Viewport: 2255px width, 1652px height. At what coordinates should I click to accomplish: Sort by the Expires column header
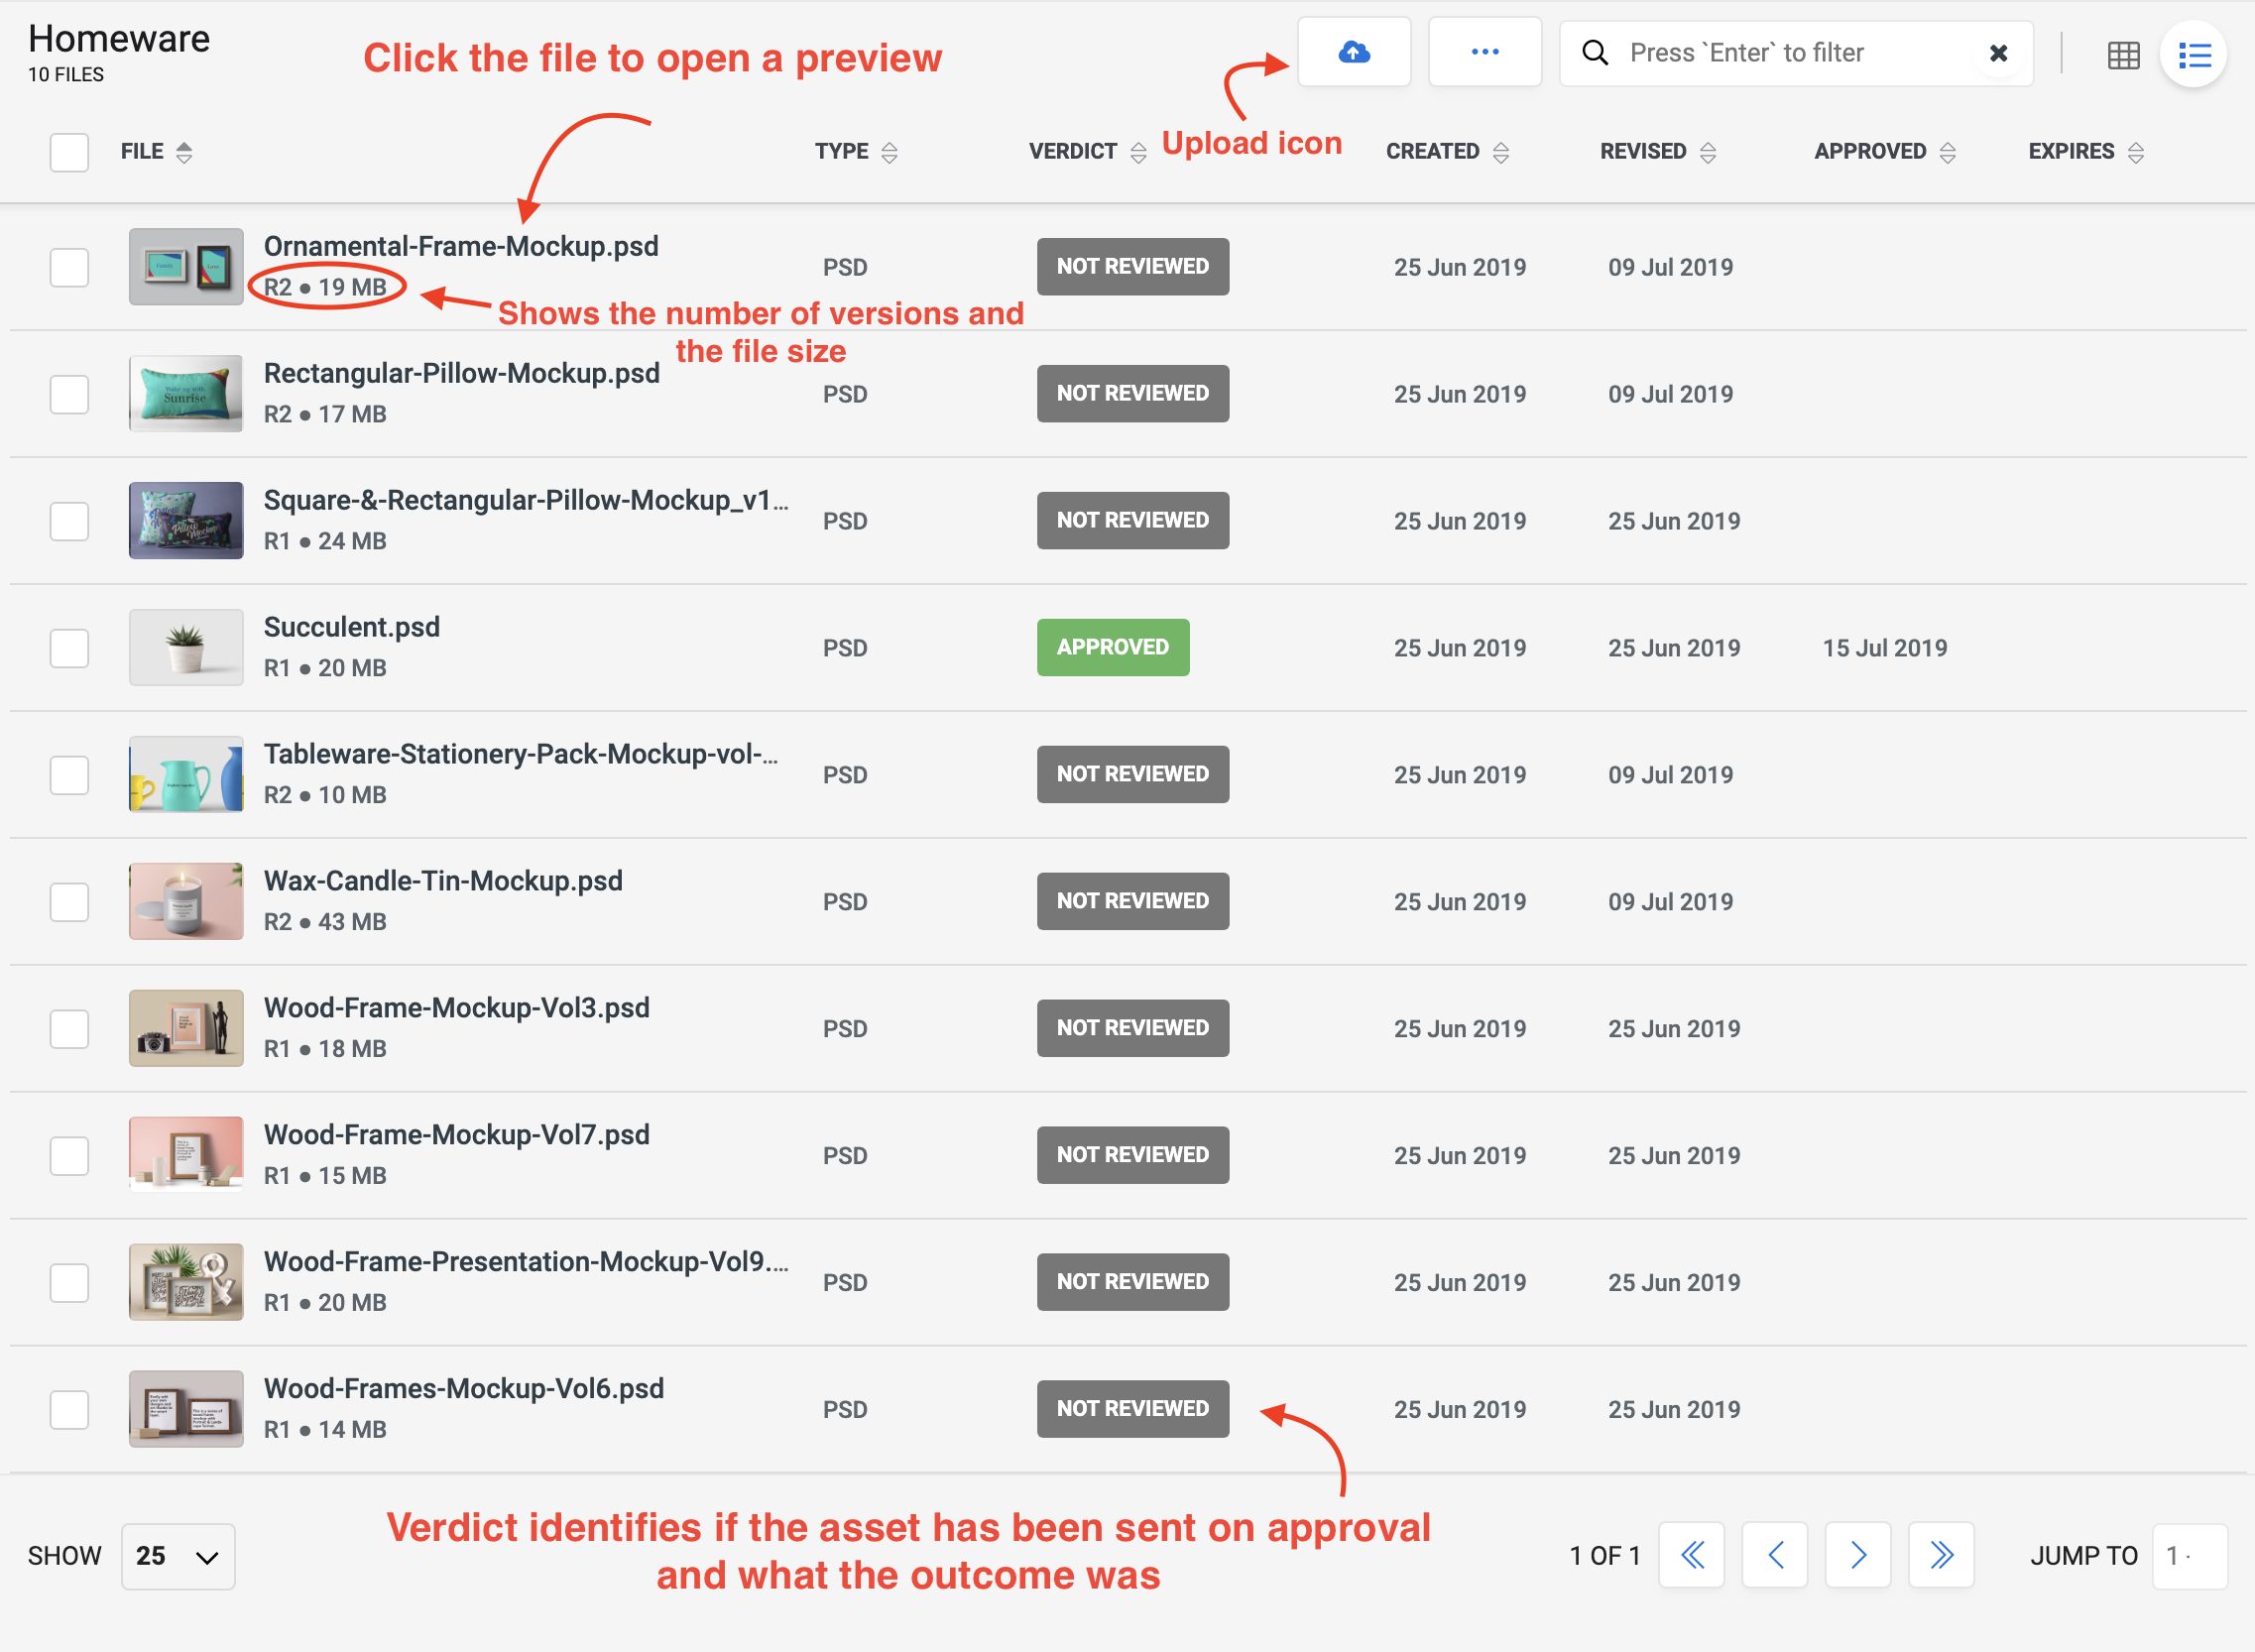2085,152
